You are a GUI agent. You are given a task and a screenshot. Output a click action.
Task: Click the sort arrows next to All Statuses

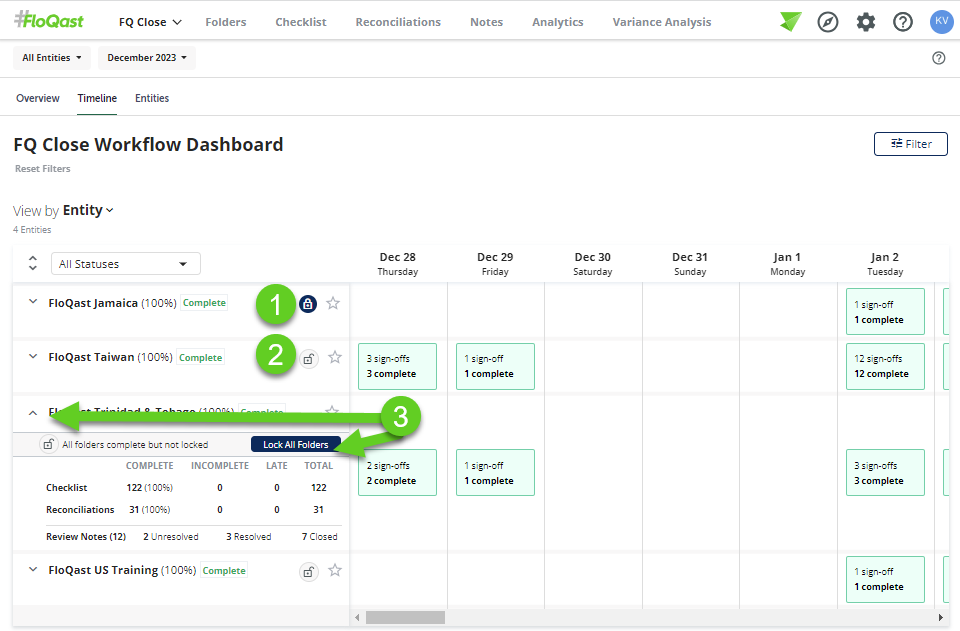(33, 263)
